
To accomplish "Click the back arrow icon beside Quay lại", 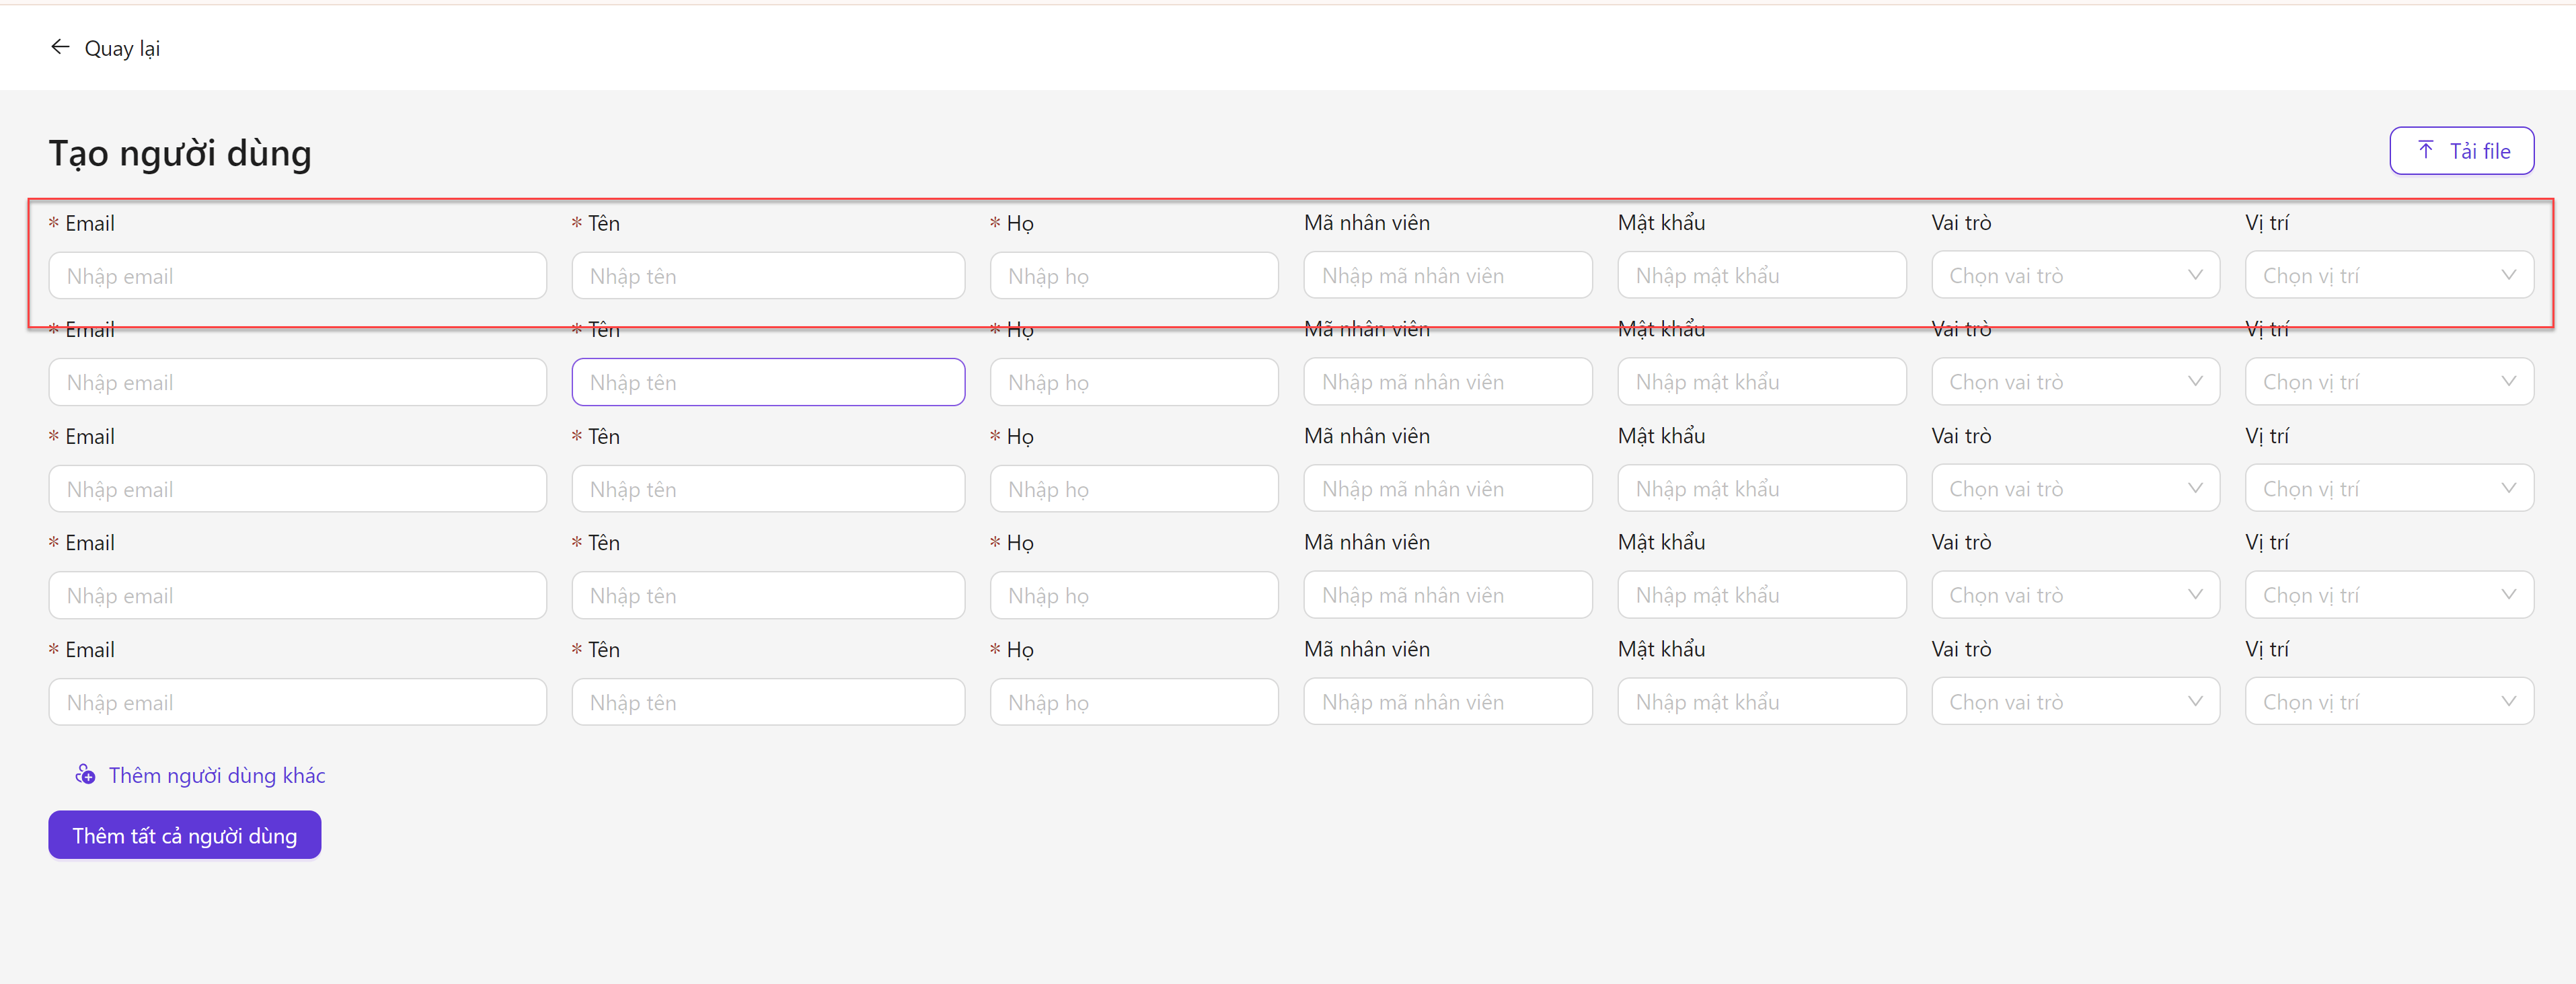I will pyautogui.click(x=60, y=47).
